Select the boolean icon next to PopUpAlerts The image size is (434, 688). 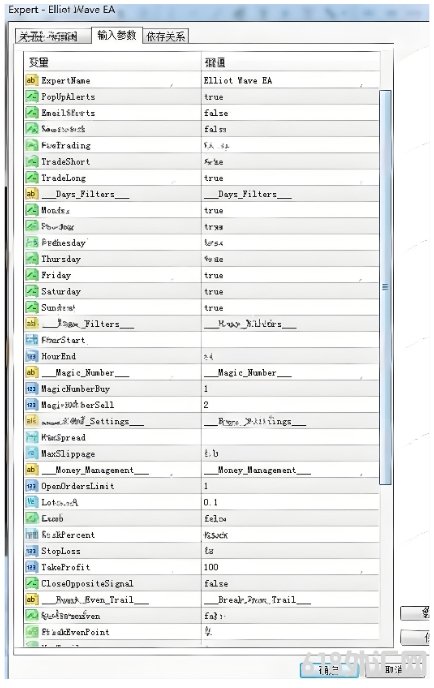click(x=32, y=97)
